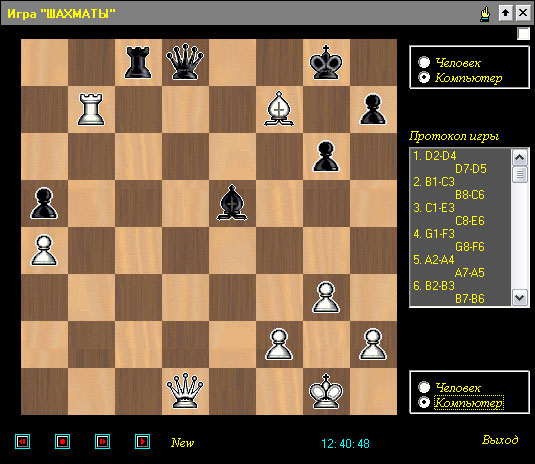Select the black bishop in the board center
Screen dimensions: 535x464
[x=232, y=203]
